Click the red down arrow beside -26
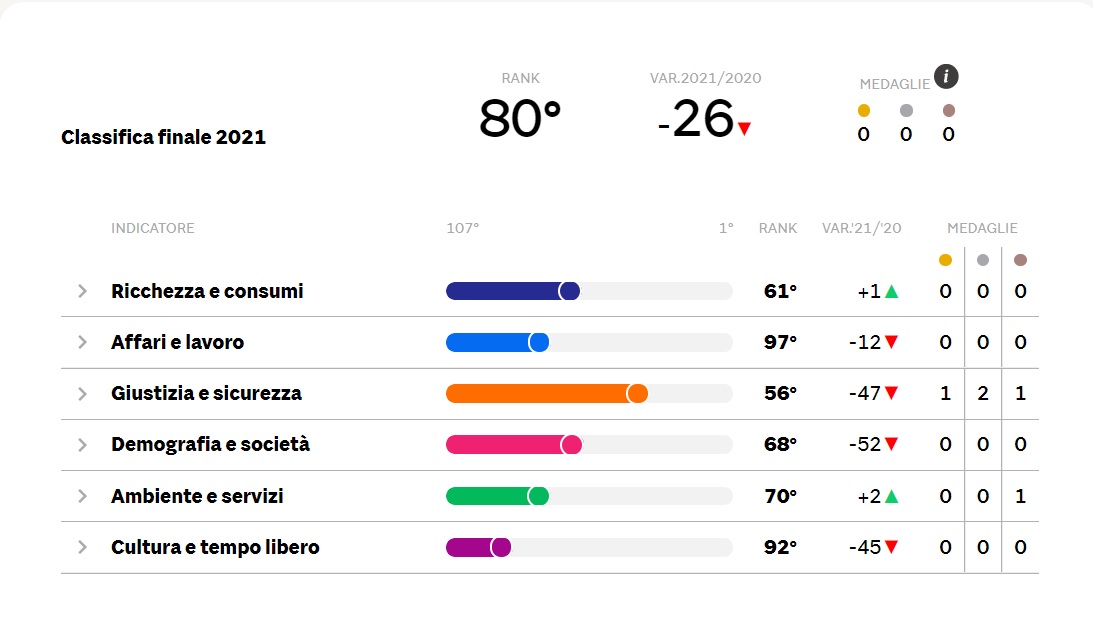 [x=744, y=128]
